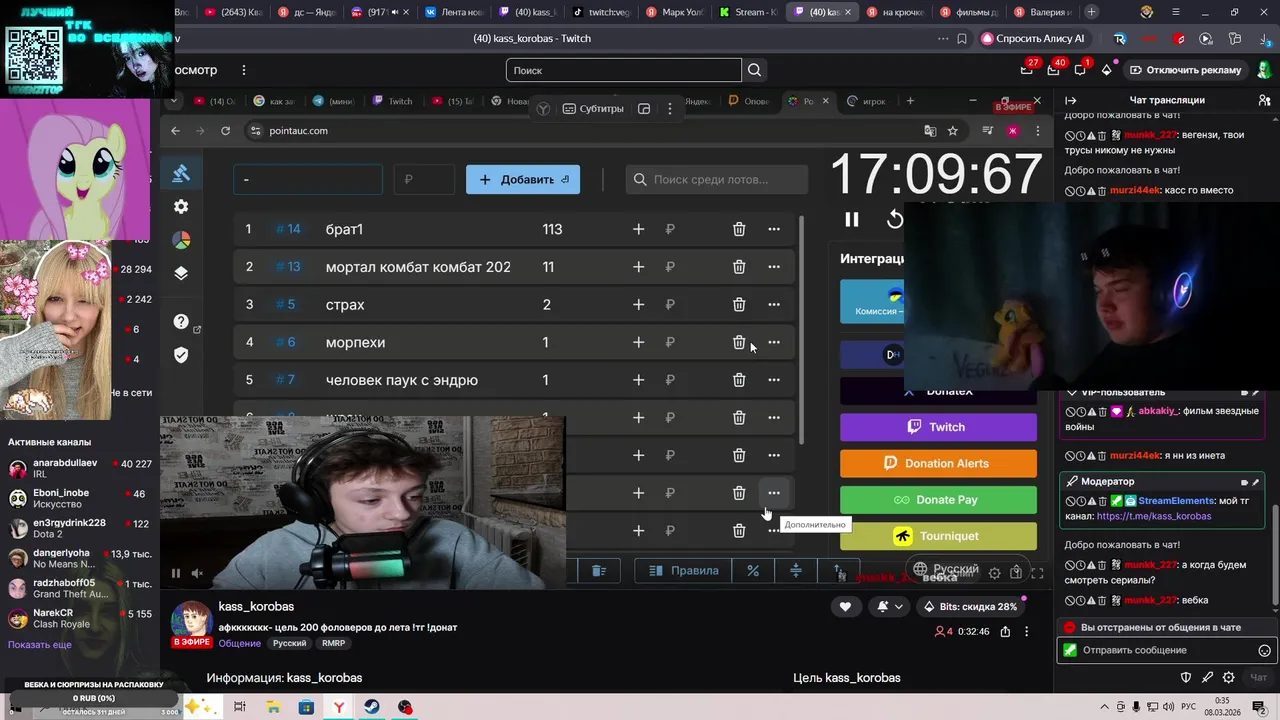Open Steam from the taskbar

tap(372, 707)
